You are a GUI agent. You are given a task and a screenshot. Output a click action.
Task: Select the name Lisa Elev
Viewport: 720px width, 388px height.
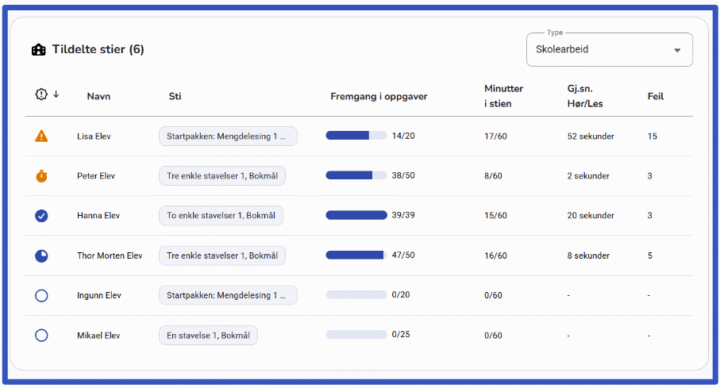pos(94,136)
